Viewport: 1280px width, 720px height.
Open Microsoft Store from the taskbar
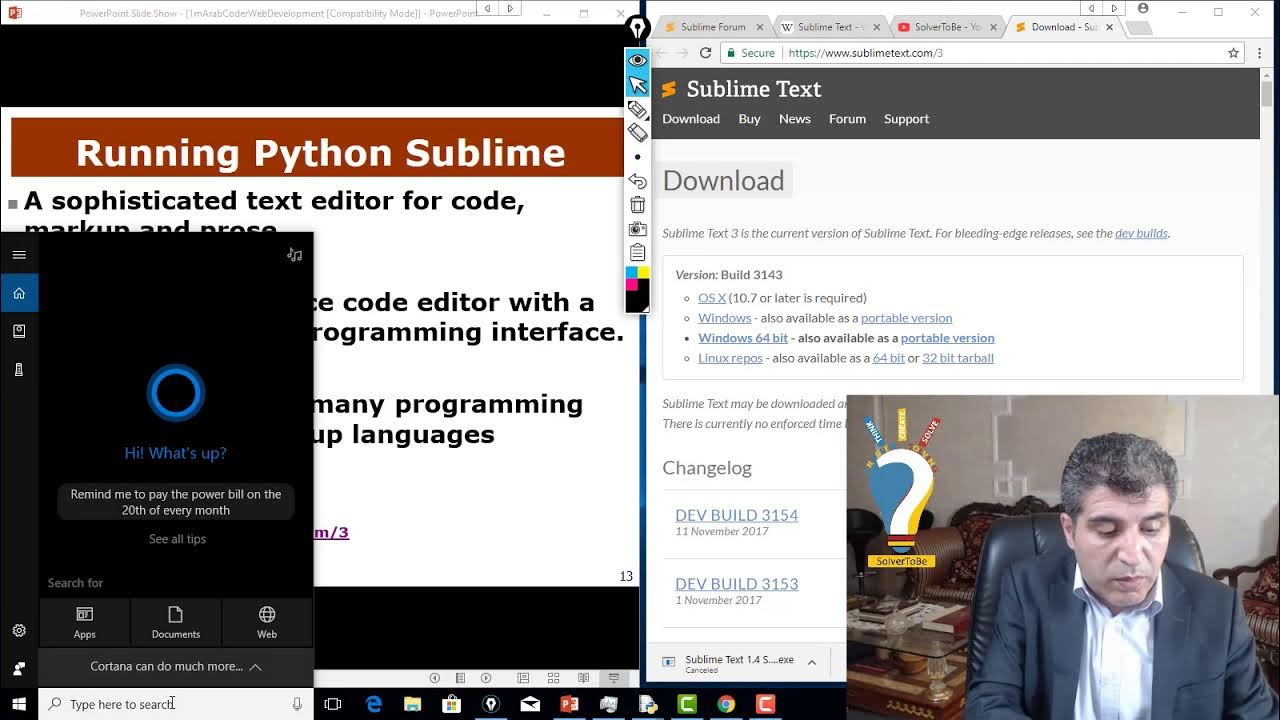(451, 704)
